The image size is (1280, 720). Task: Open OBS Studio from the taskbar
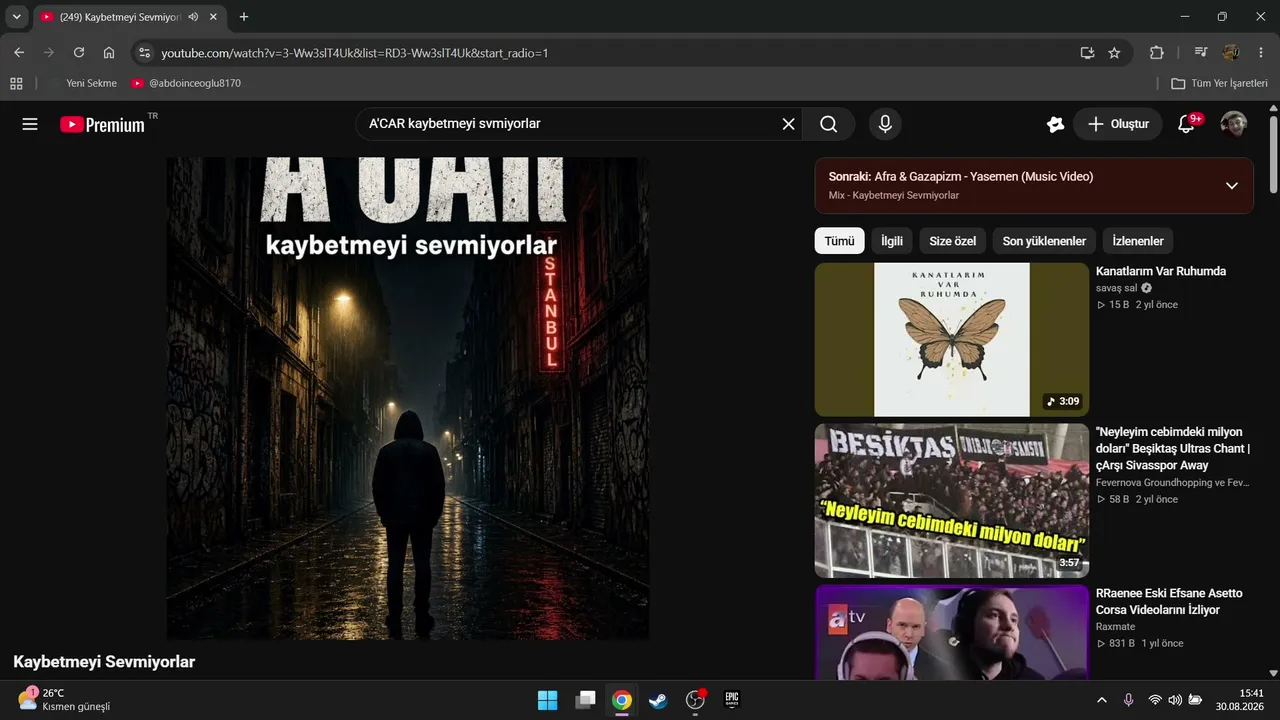tap(695, 700)
